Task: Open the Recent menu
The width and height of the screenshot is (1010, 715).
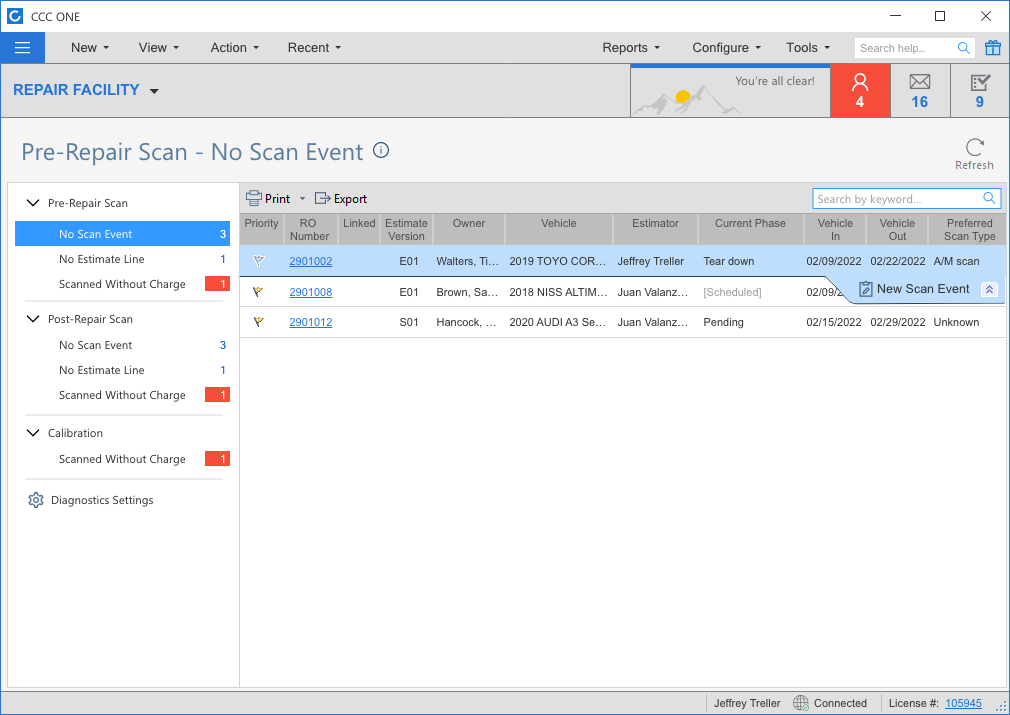Action: 314,48
